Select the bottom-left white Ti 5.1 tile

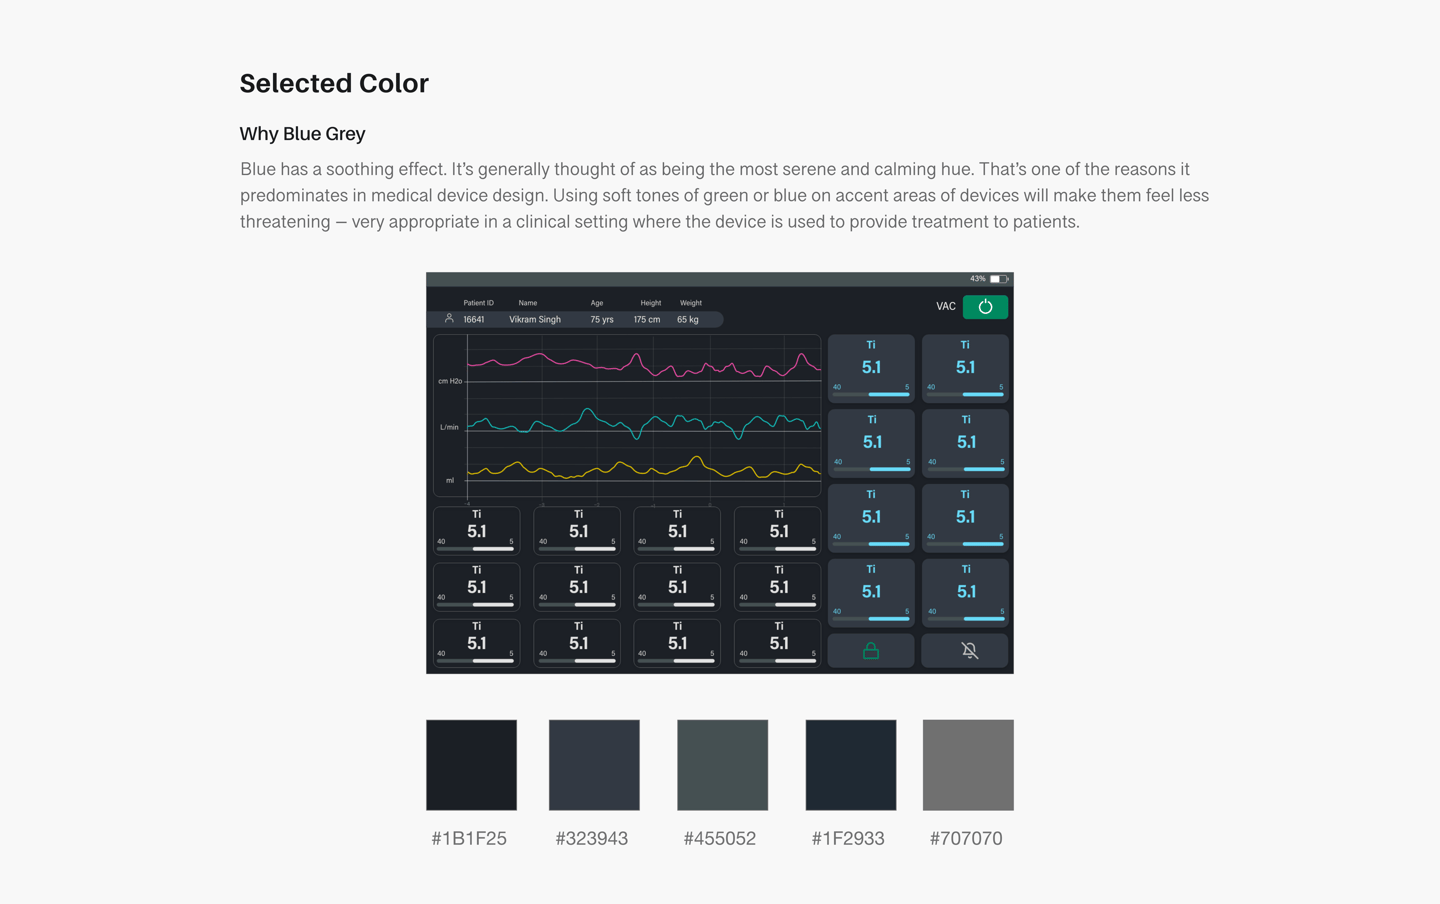476,643
